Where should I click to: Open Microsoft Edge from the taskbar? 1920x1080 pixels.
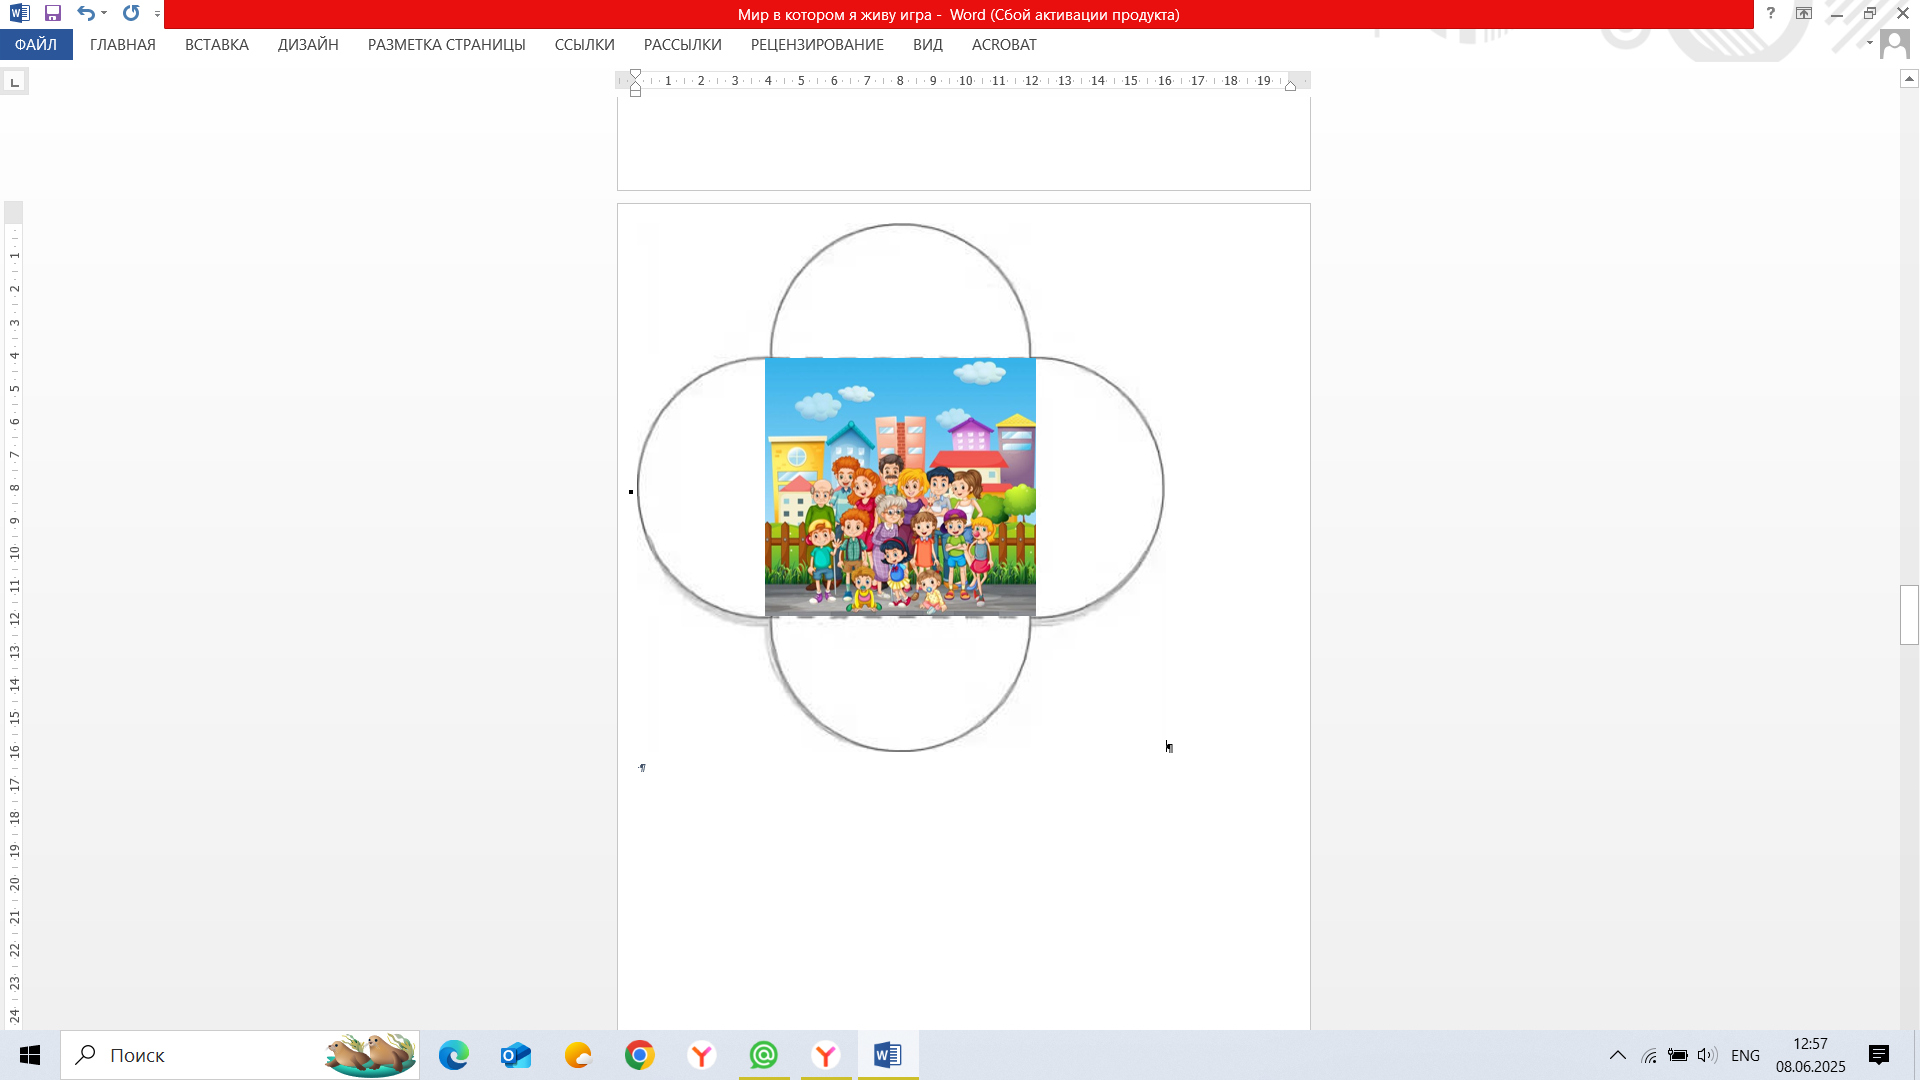(453, 1055)
